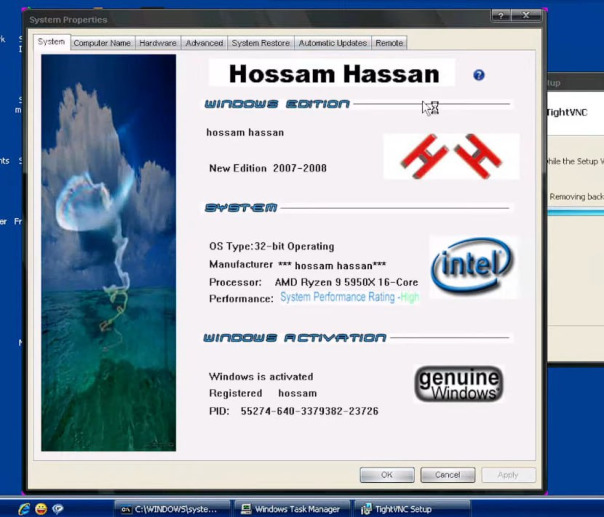
Task: Click the 'Windows is activated' text
Action: click(261, 376)
